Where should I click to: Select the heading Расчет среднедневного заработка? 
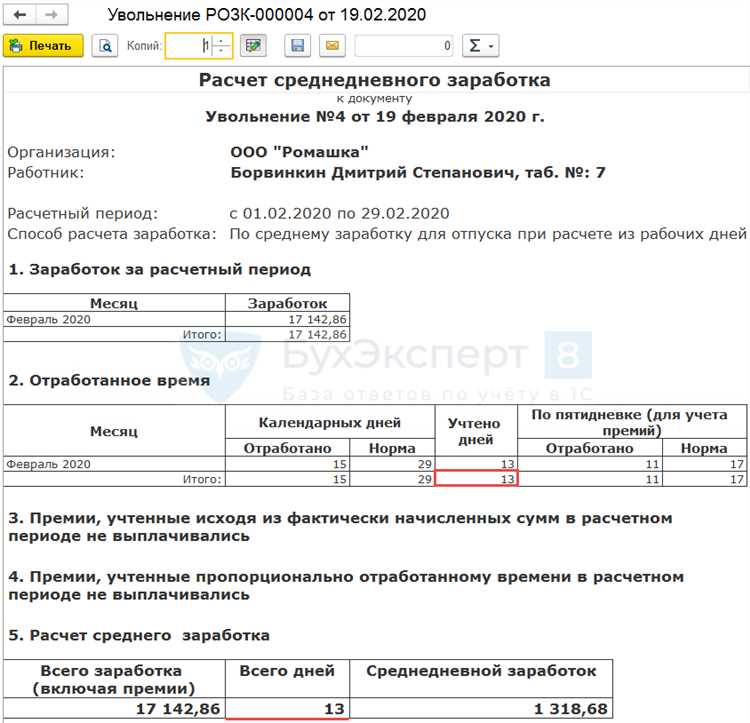[x=375, y=80]
